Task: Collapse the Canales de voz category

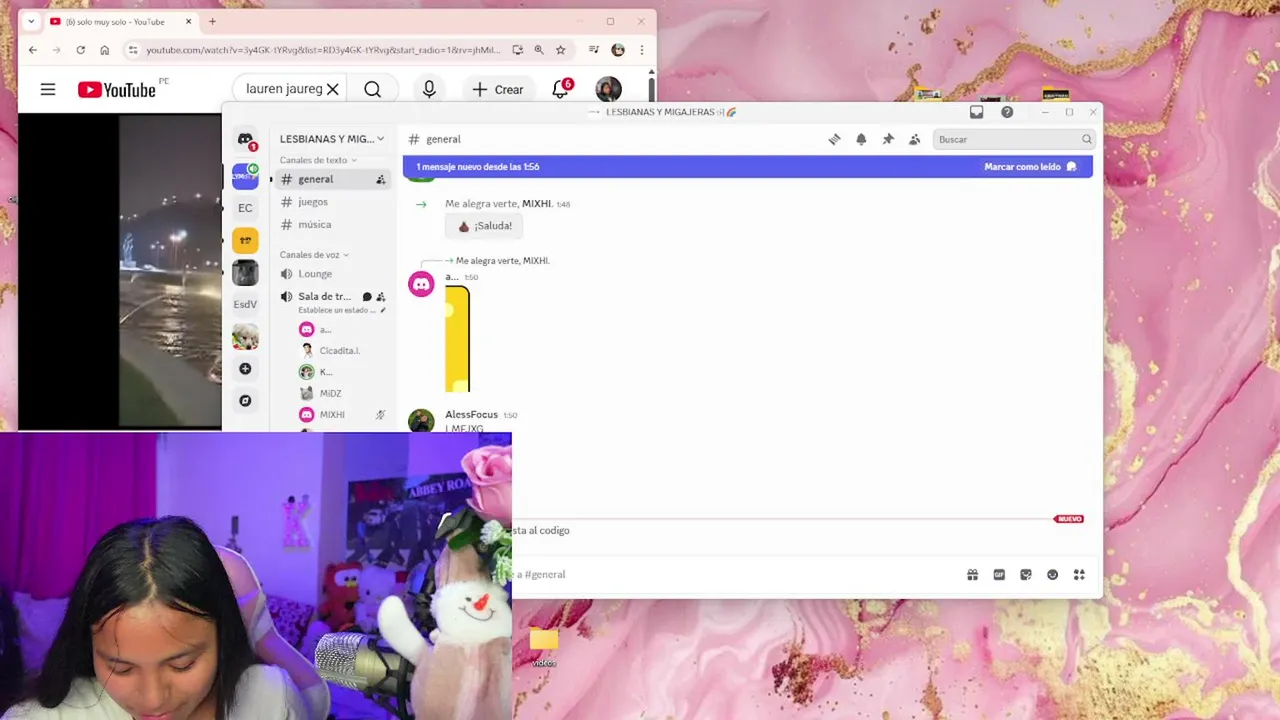Action: 314,255
